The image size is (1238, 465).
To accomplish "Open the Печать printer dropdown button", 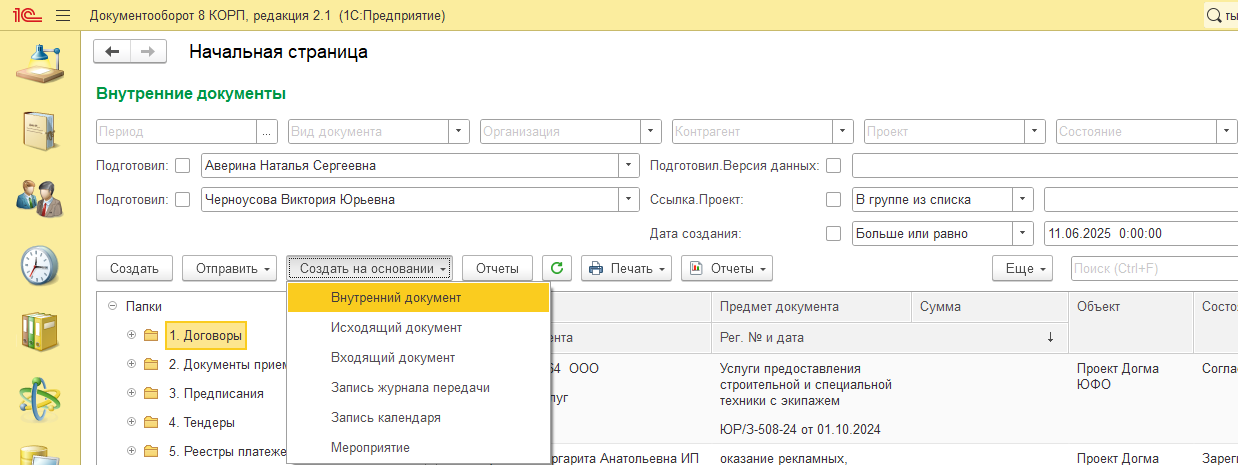I will tap(627, 268).
